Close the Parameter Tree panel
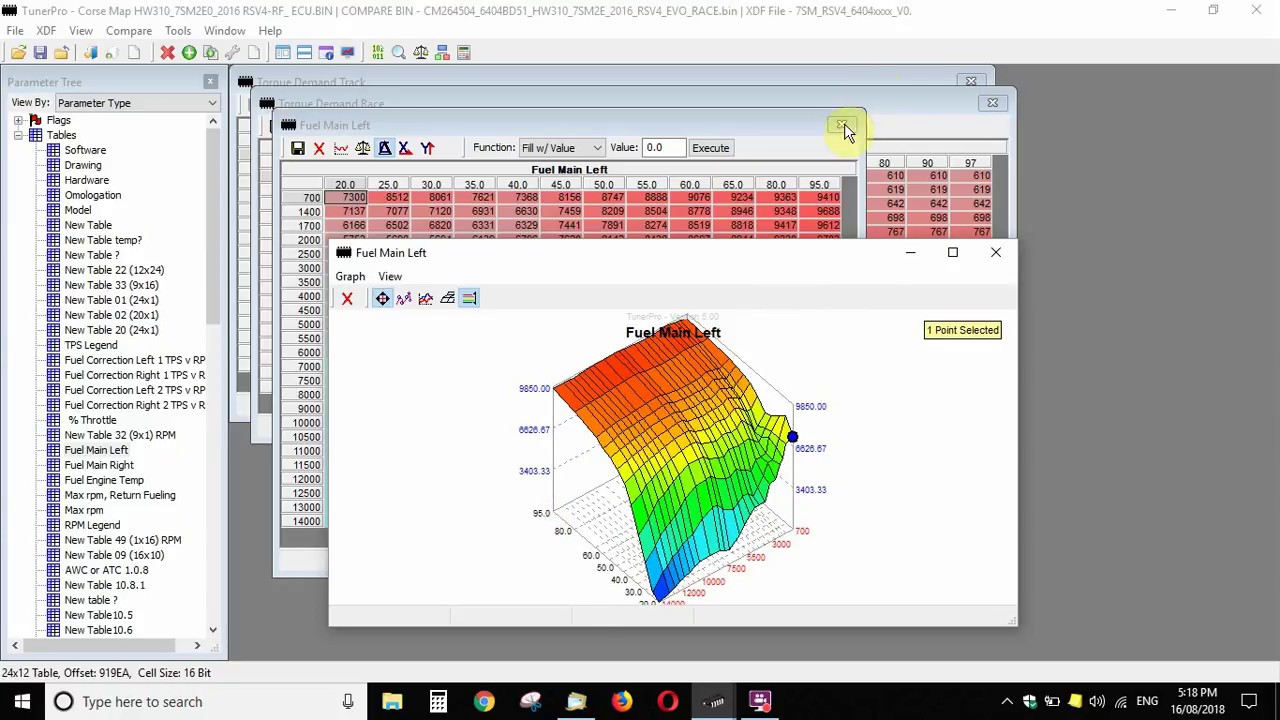The width and height of the screenshot is (1280, 720). pos(210,81)
